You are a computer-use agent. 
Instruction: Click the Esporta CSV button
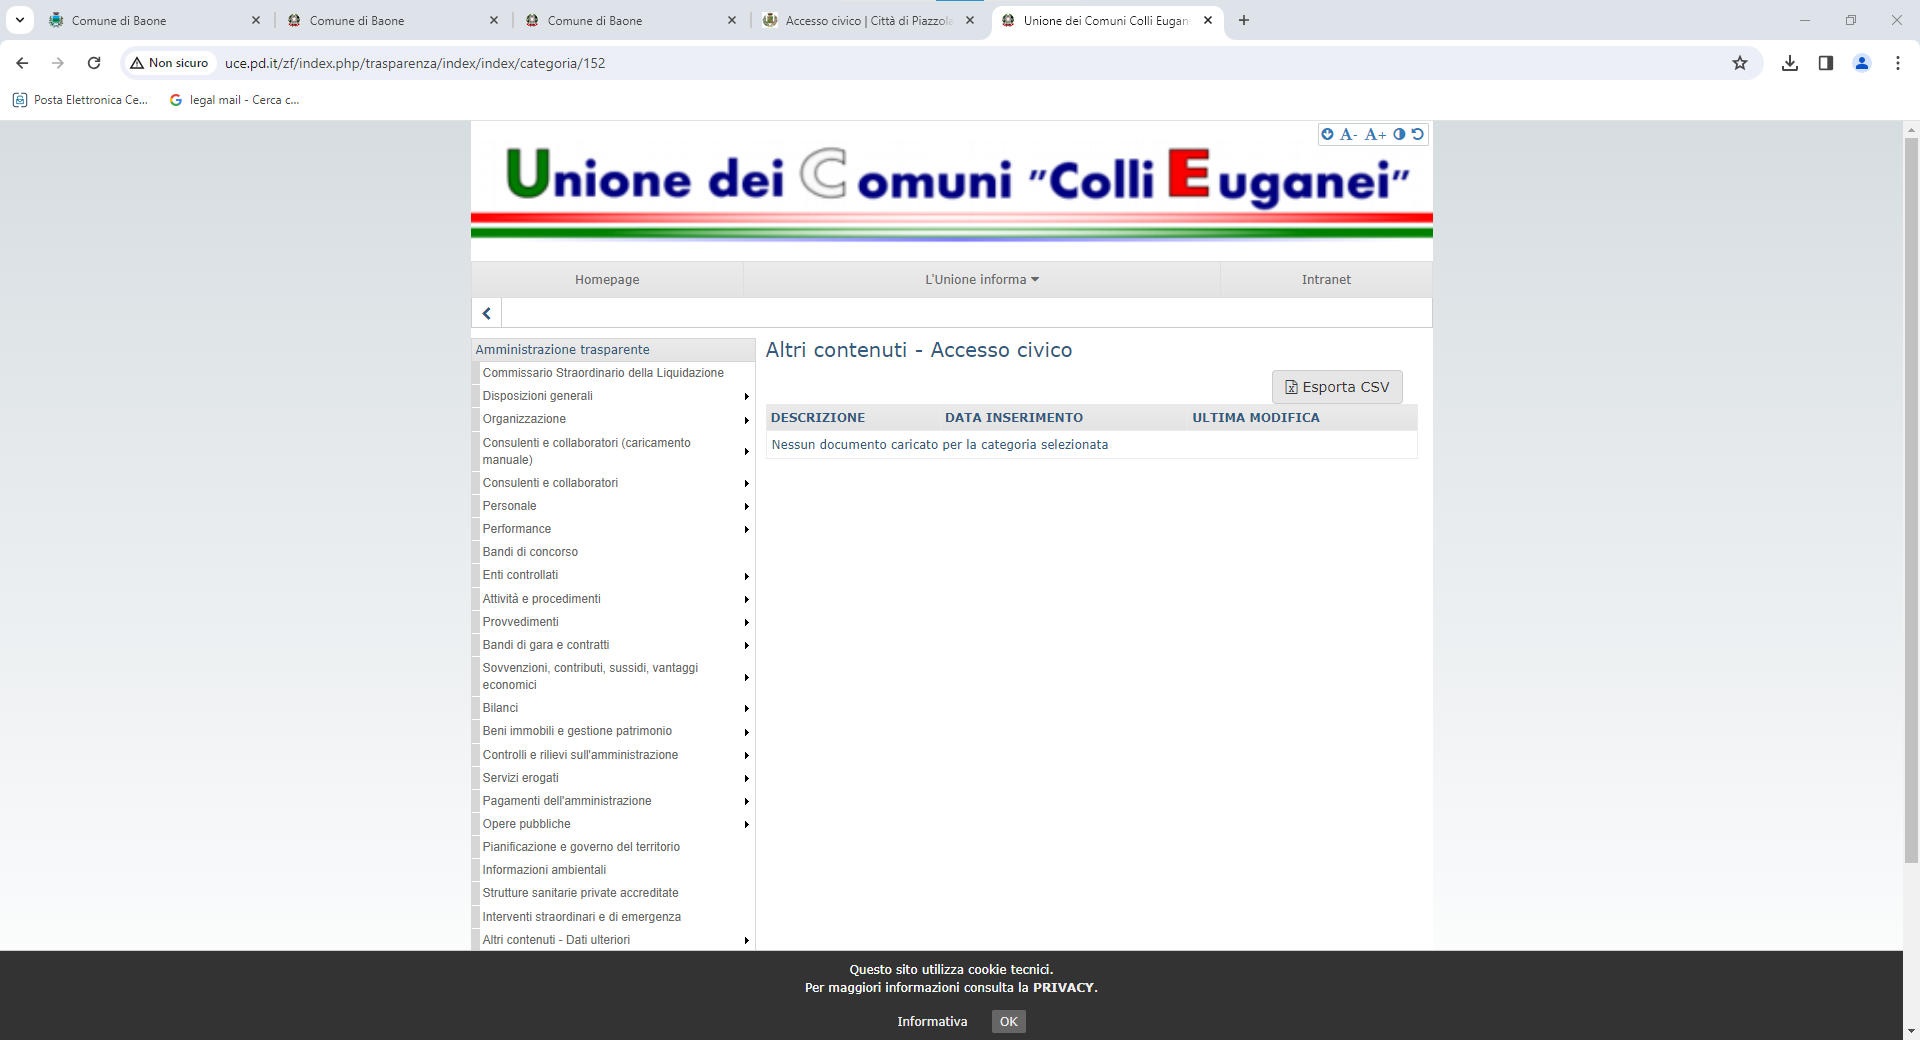pyautogui.click(x=1337, y=387)
